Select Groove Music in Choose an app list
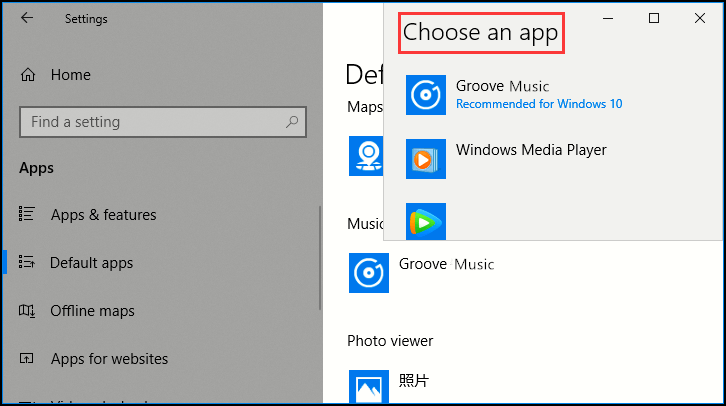The image size is (726, 406). pos(502,86)
